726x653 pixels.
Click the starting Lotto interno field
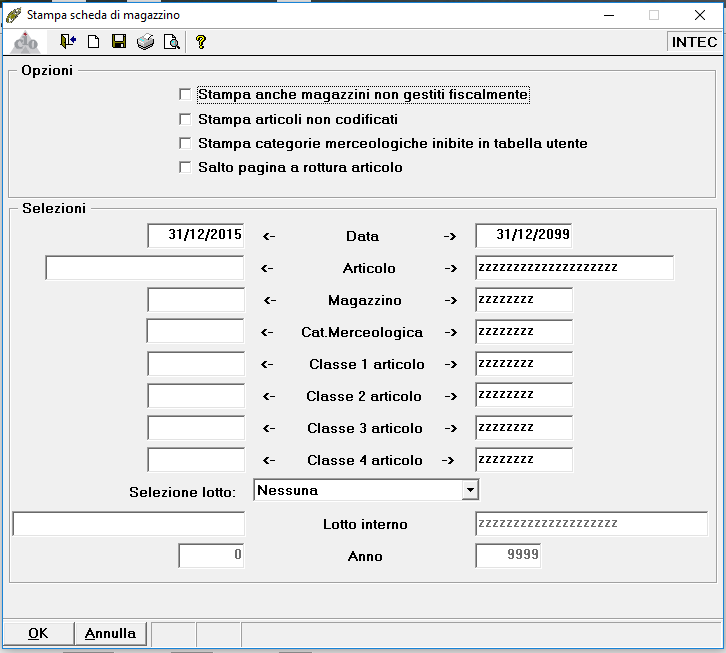click(129, 524)
